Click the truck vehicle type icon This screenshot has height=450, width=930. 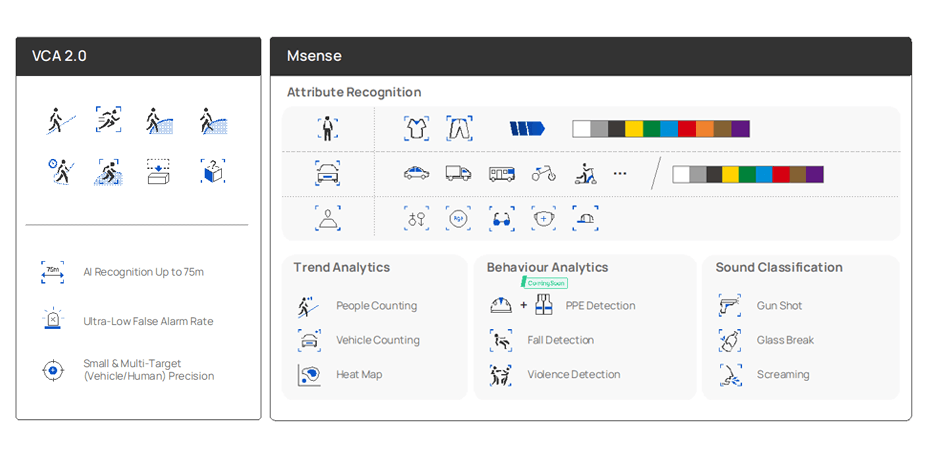tap(458, 173)
